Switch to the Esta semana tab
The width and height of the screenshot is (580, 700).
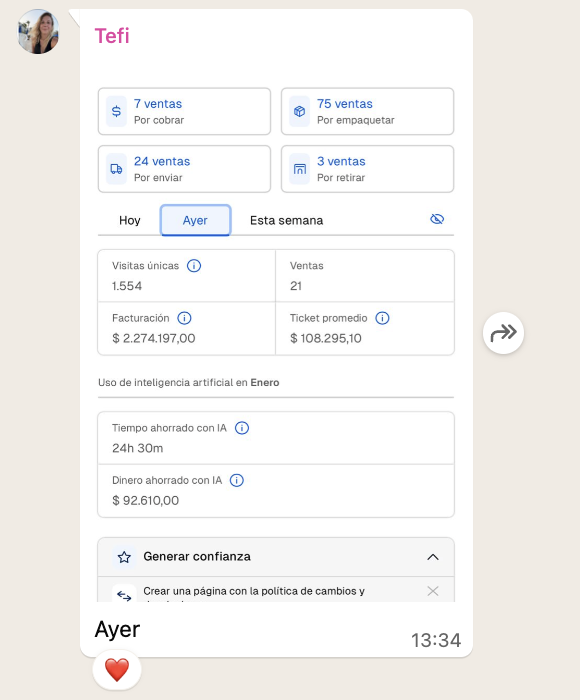tap(286, 220)
